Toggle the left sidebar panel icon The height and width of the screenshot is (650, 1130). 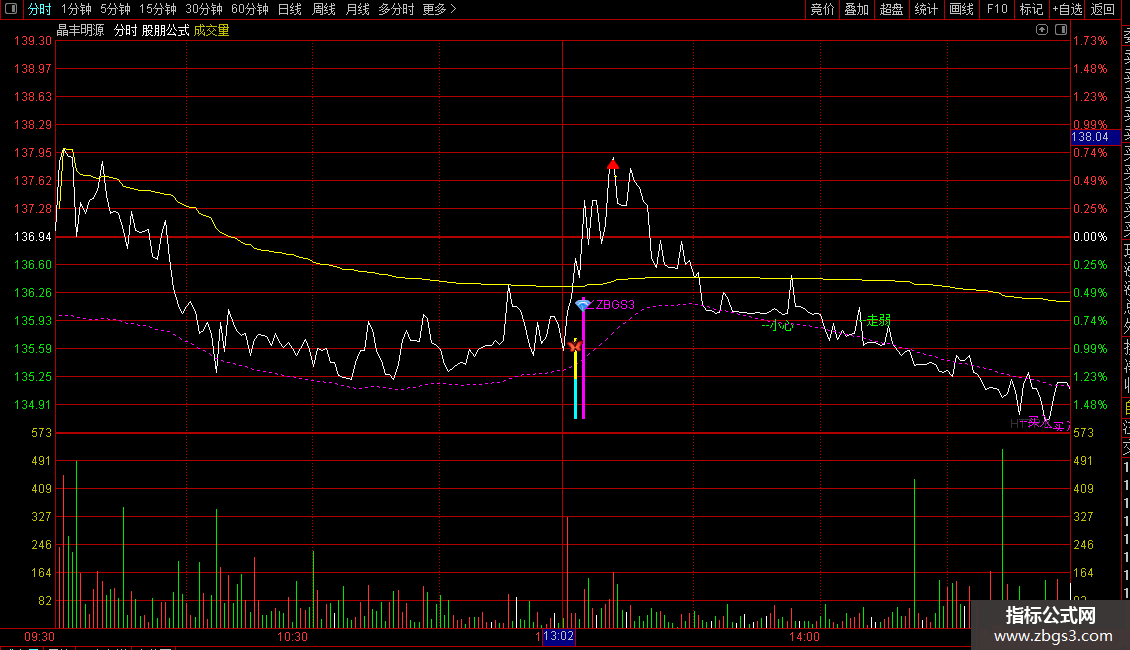pos(11,9)
